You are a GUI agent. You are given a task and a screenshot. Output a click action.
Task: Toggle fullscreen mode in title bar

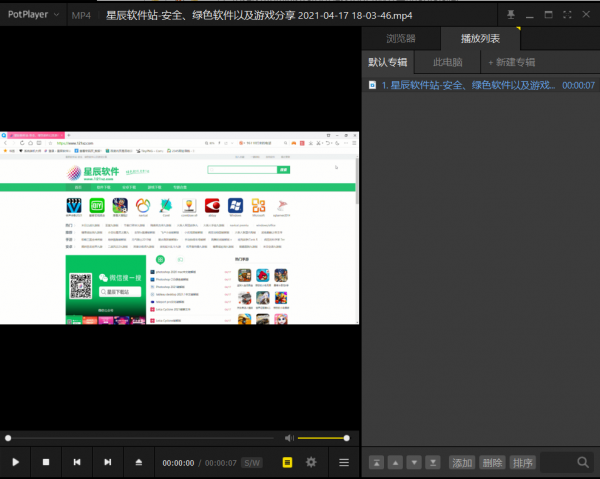coord(567,15)
